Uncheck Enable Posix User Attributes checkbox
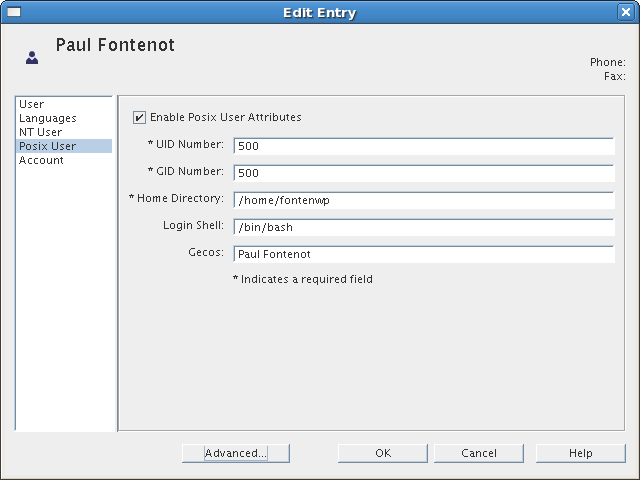Screen dimensions: 640x480 point(139,118)
